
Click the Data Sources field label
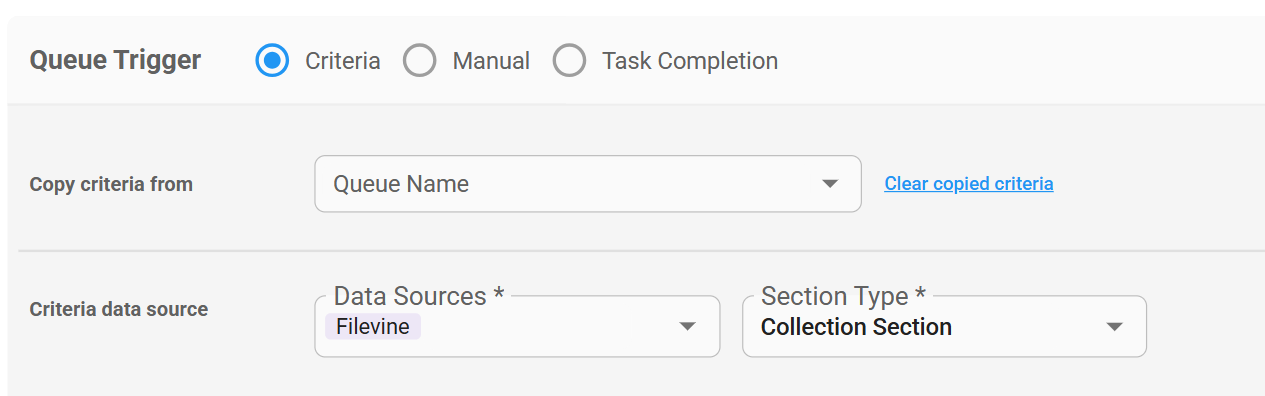click(419, 296)
